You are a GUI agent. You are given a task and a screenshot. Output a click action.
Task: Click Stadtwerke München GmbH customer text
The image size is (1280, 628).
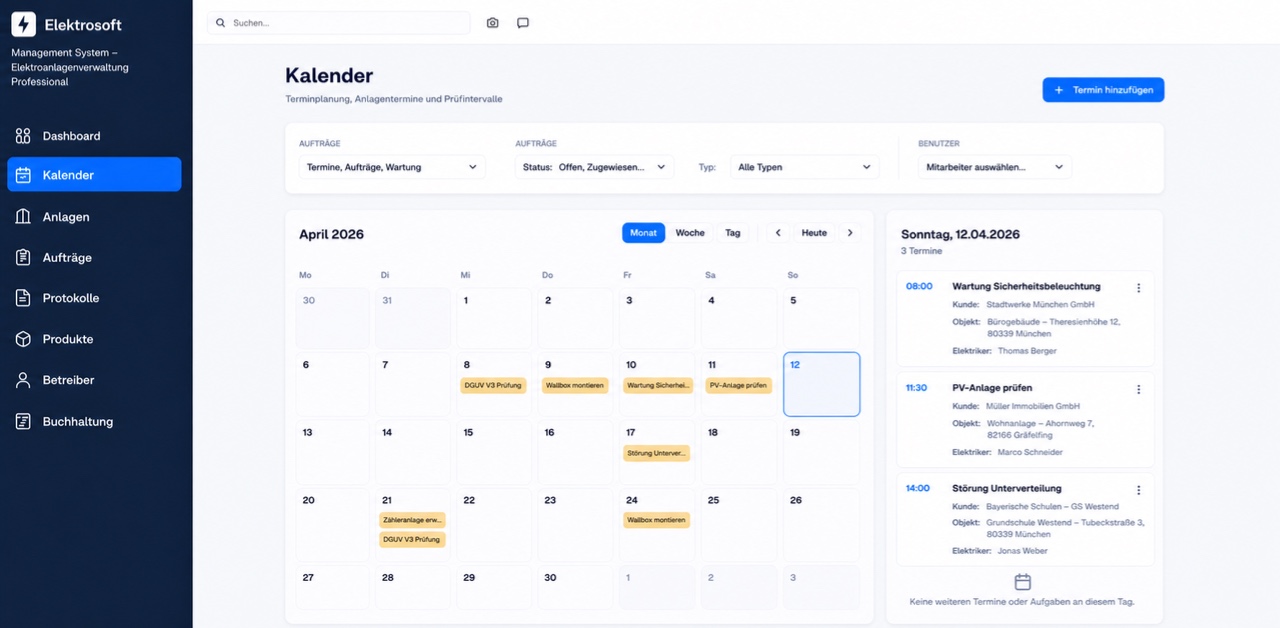point(1040,304)
